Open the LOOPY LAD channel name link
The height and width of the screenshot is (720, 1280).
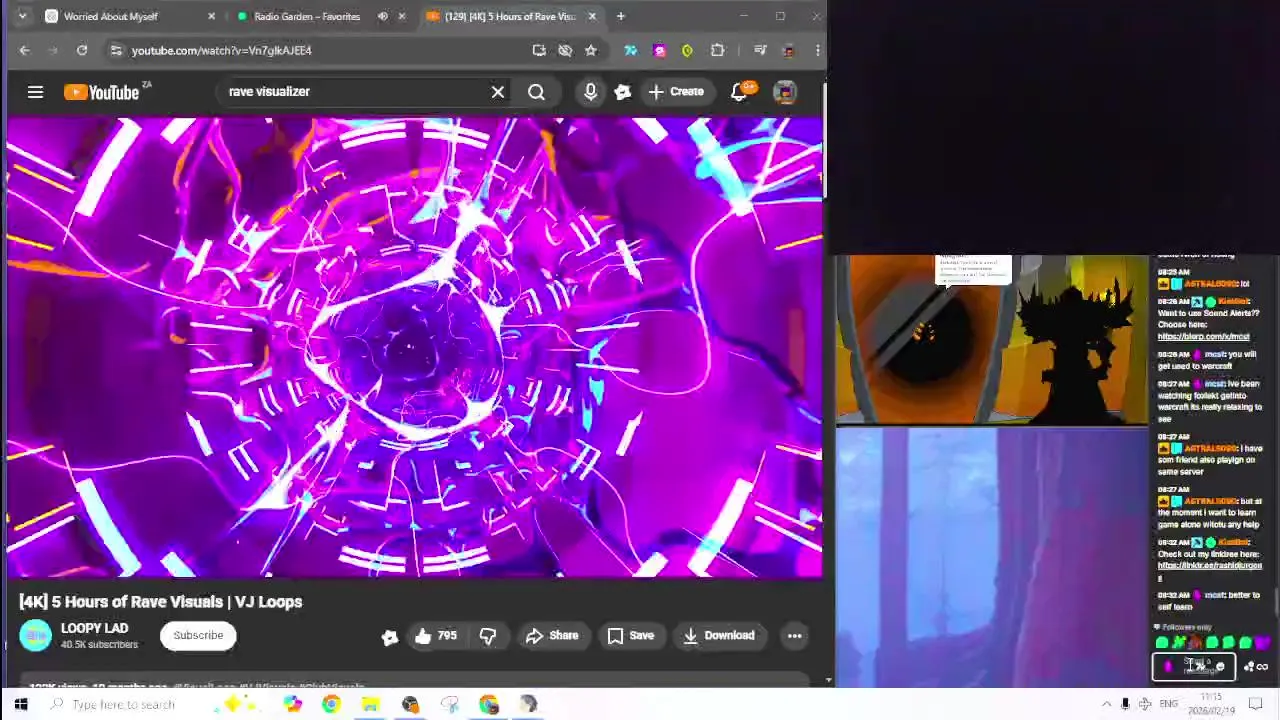(x=94, y=628)
